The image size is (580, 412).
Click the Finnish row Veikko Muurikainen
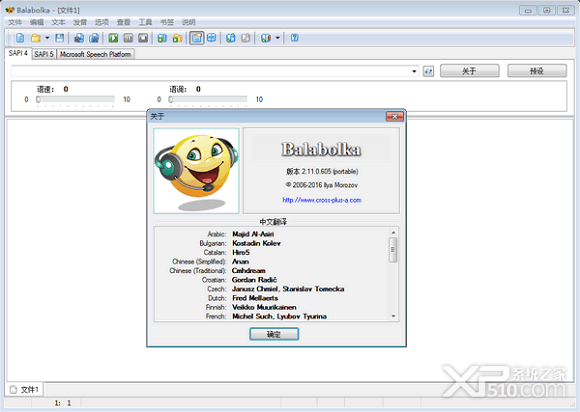(251, 307)
